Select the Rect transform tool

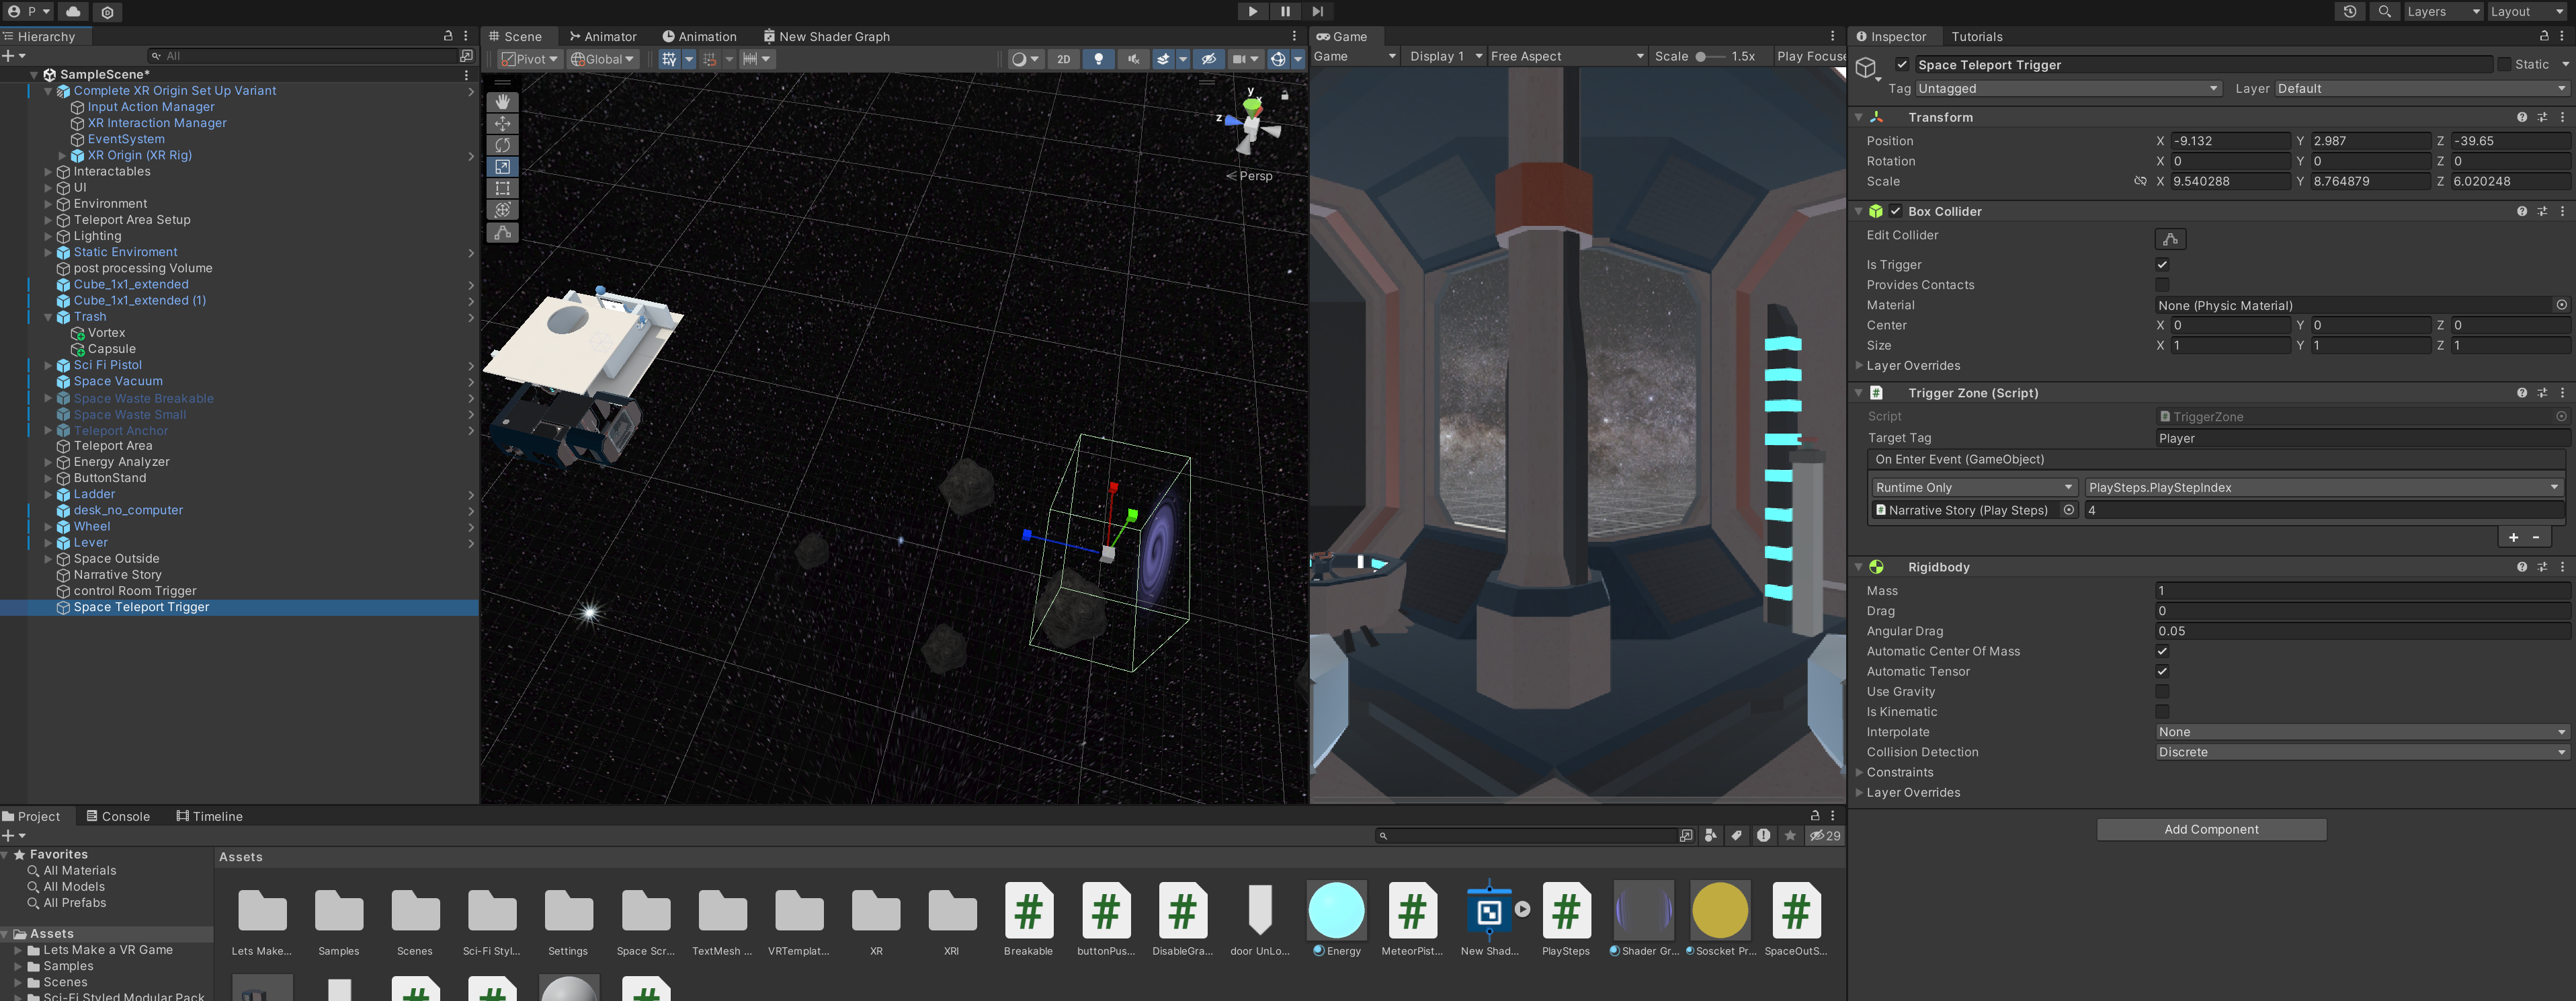point(502,188)
